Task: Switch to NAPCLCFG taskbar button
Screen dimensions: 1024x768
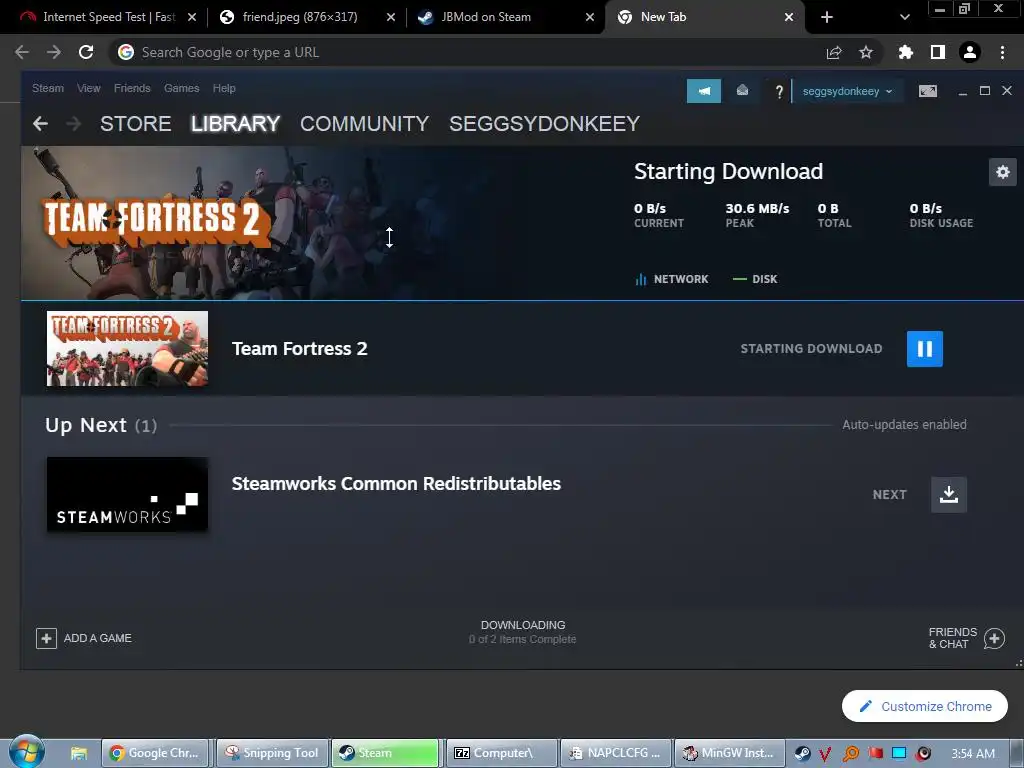Action: 616,753
